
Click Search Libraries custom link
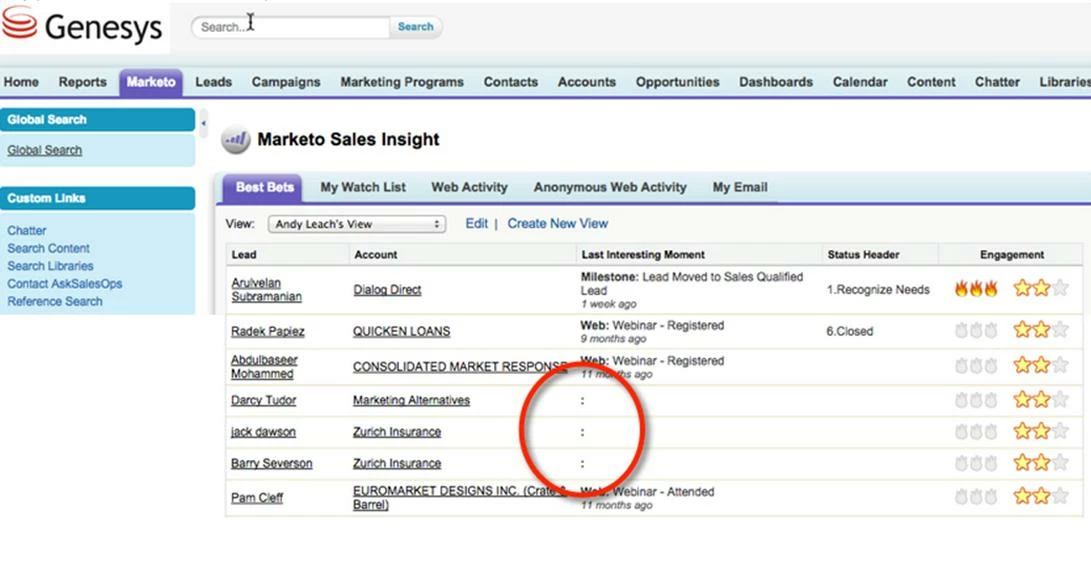point(50,266)
